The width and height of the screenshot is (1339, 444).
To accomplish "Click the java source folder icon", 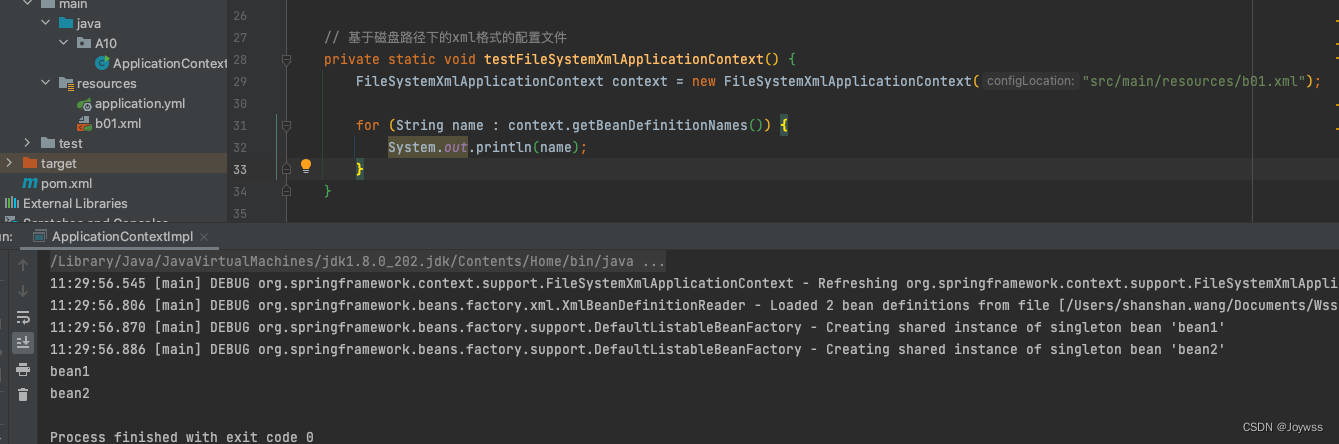I will pyautogui.click(x=66, y=23).
